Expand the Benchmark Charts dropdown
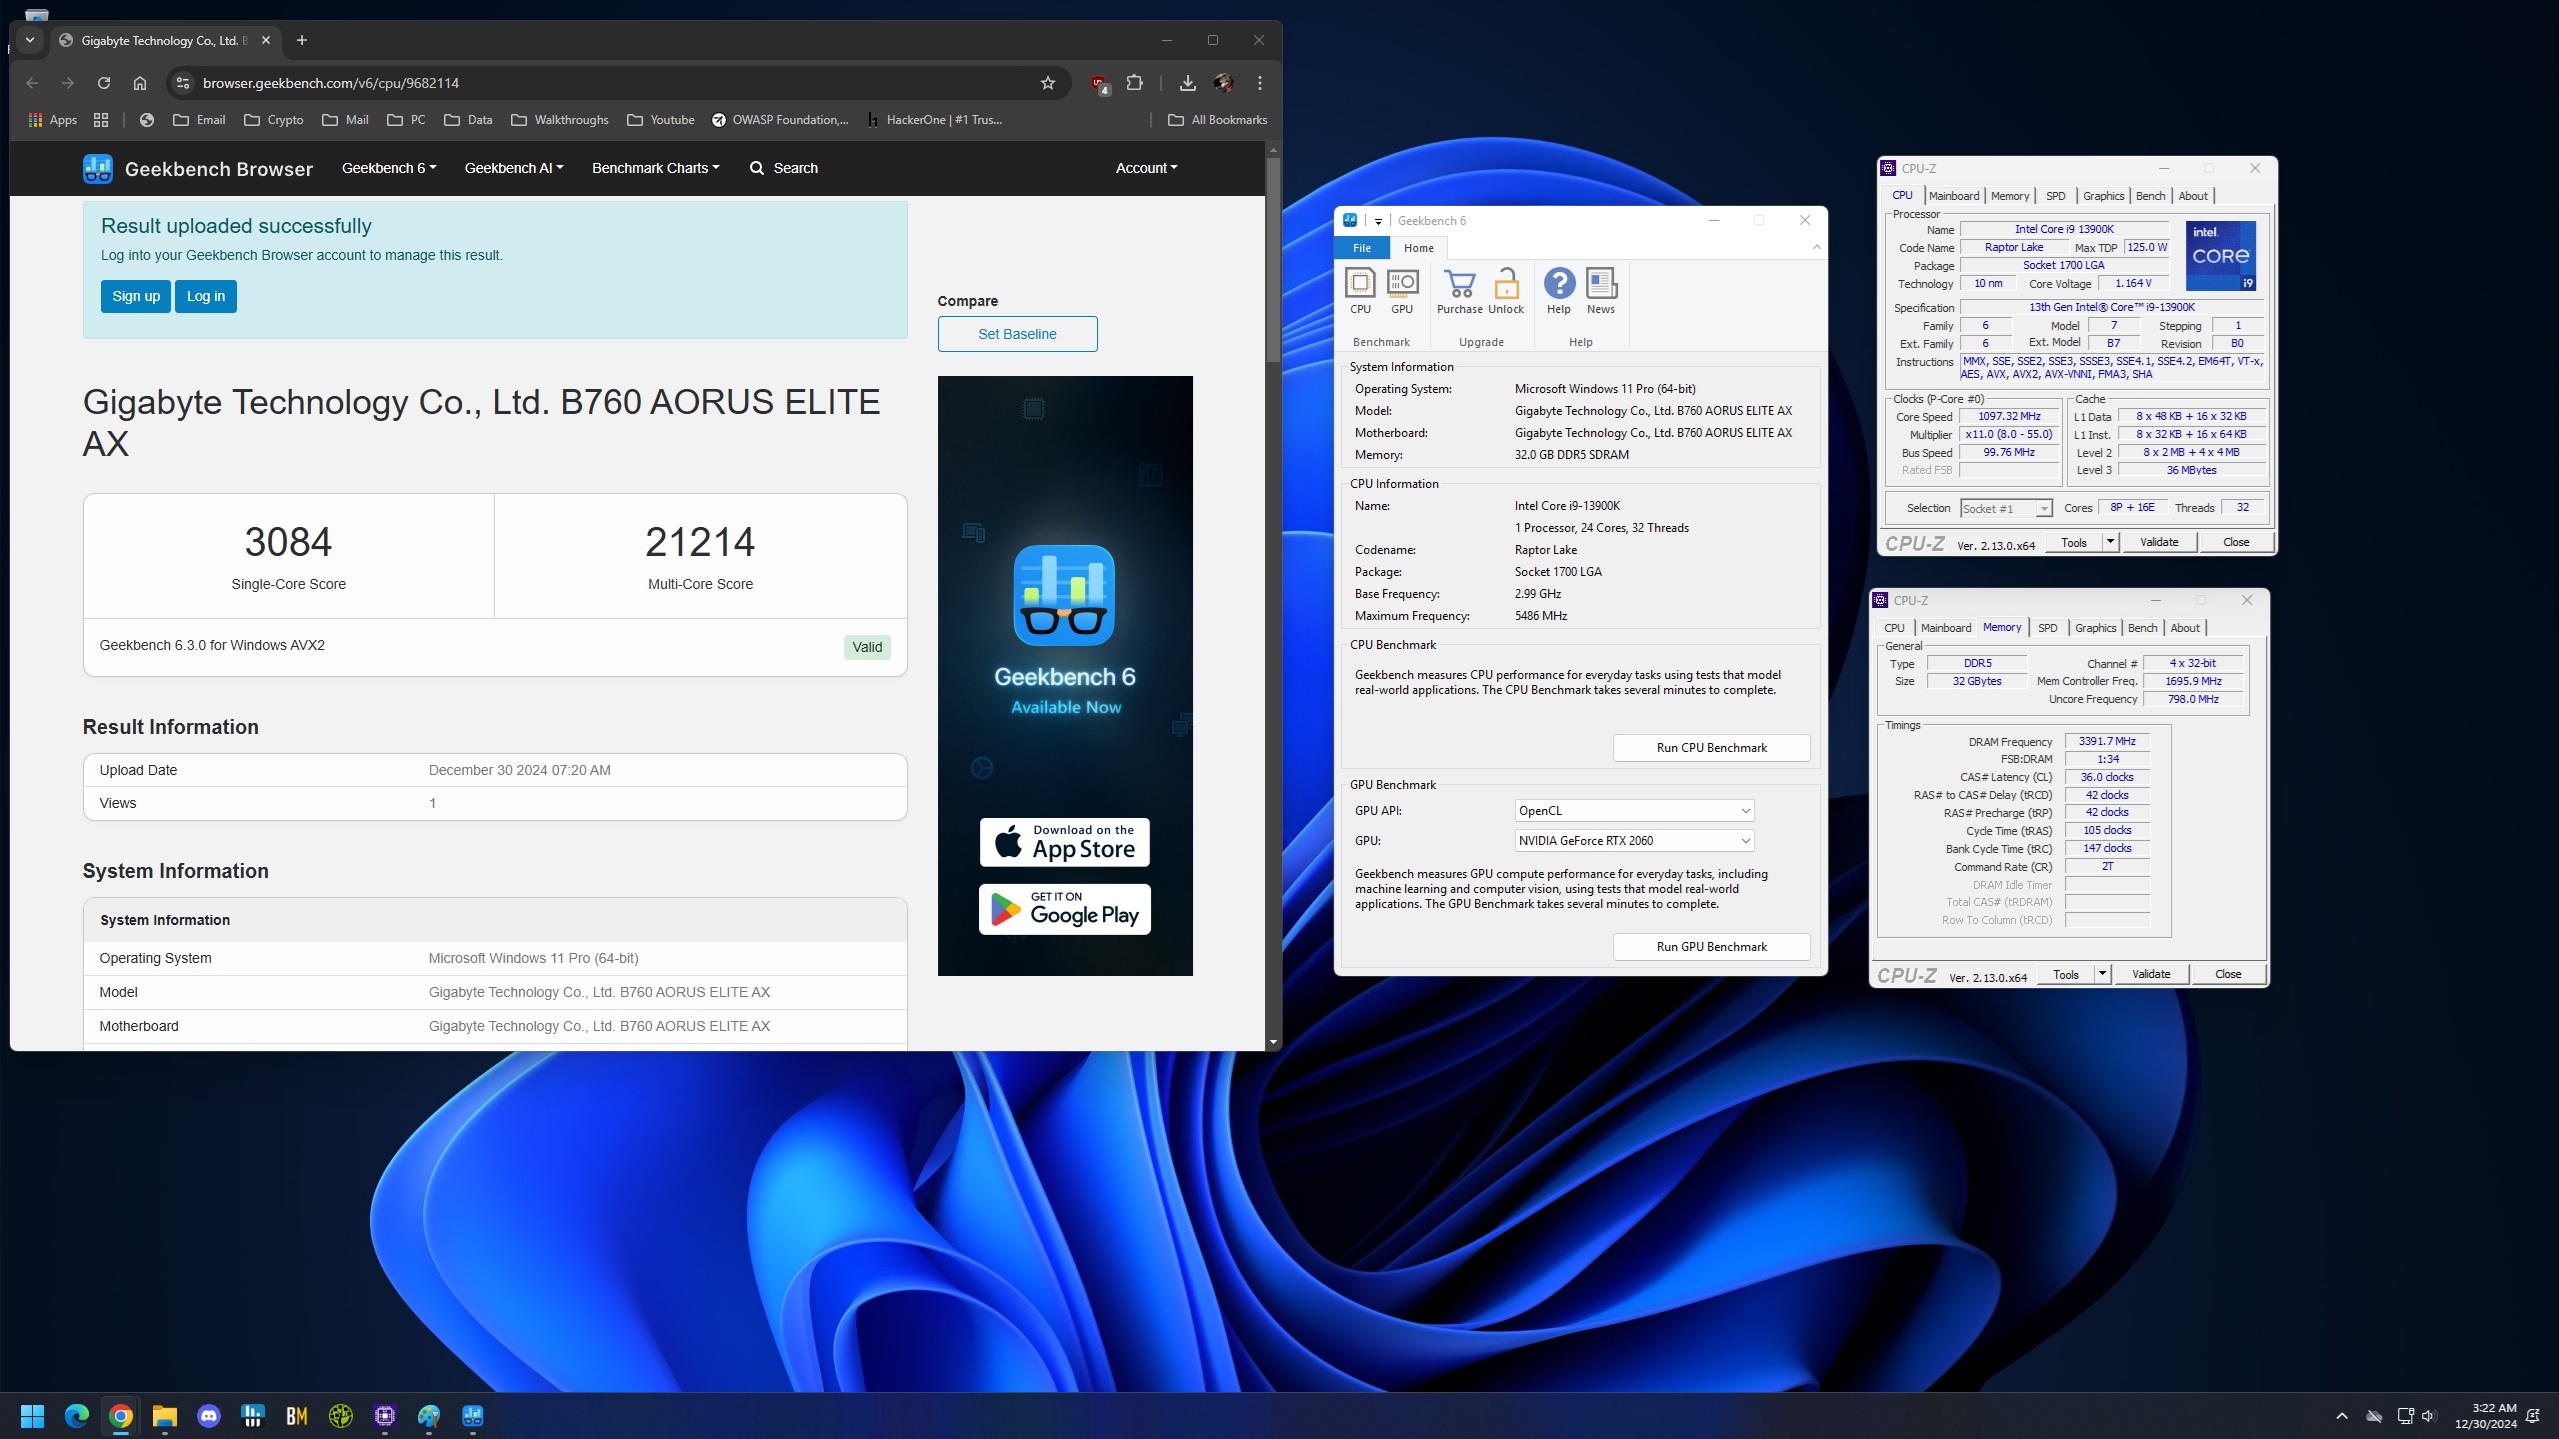 point(656,168)
